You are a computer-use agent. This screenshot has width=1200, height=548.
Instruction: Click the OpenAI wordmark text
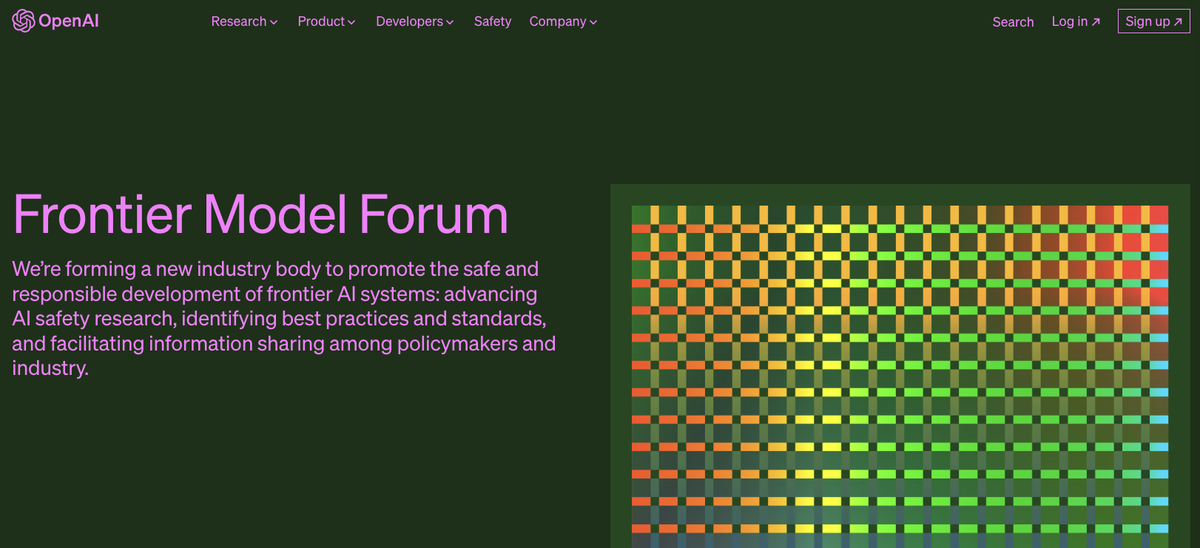(x=69, y=21)
